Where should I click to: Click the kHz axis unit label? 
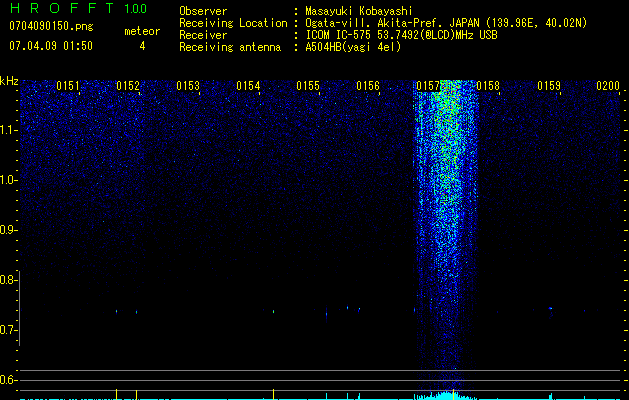point(9,81)
